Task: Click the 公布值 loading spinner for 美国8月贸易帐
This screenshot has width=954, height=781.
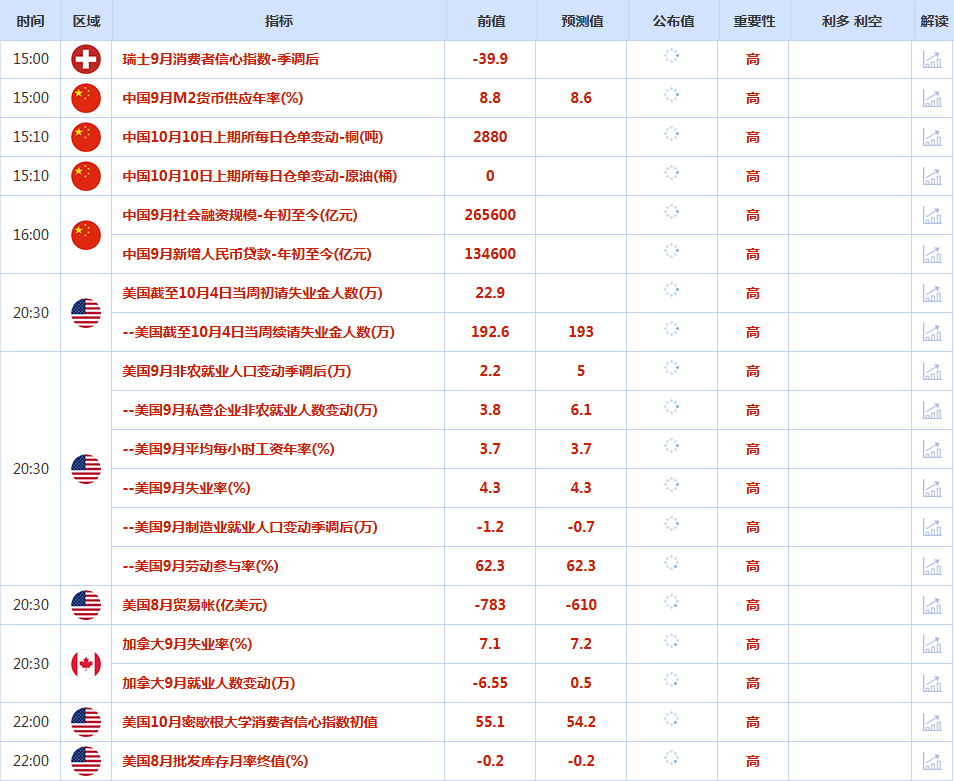Action: [672, 603]
